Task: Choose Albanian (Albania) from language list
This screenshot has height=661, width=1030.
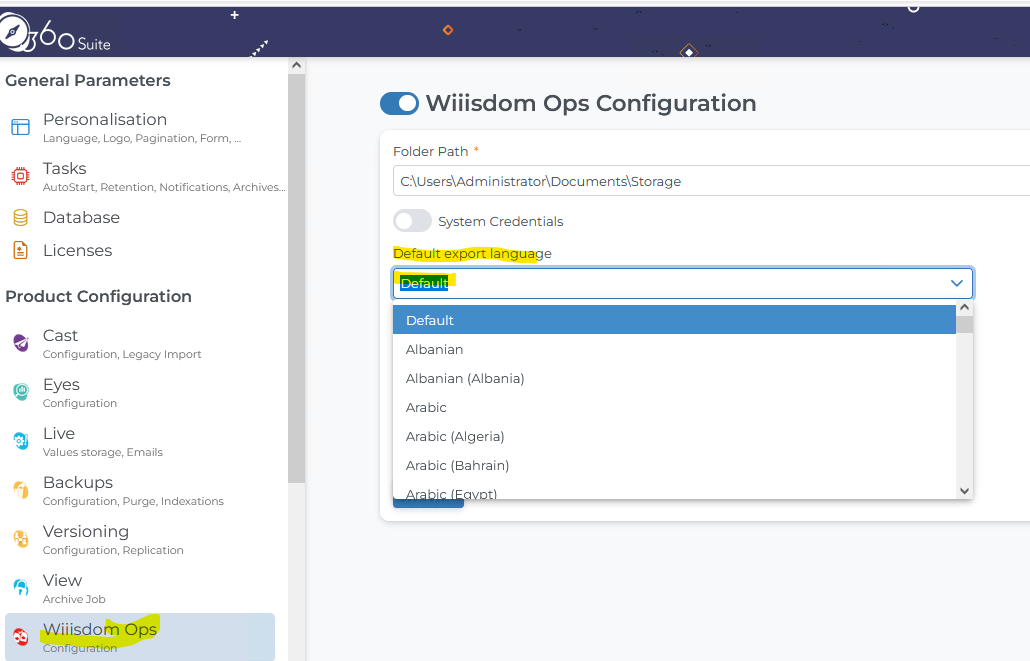Action: 465,378
